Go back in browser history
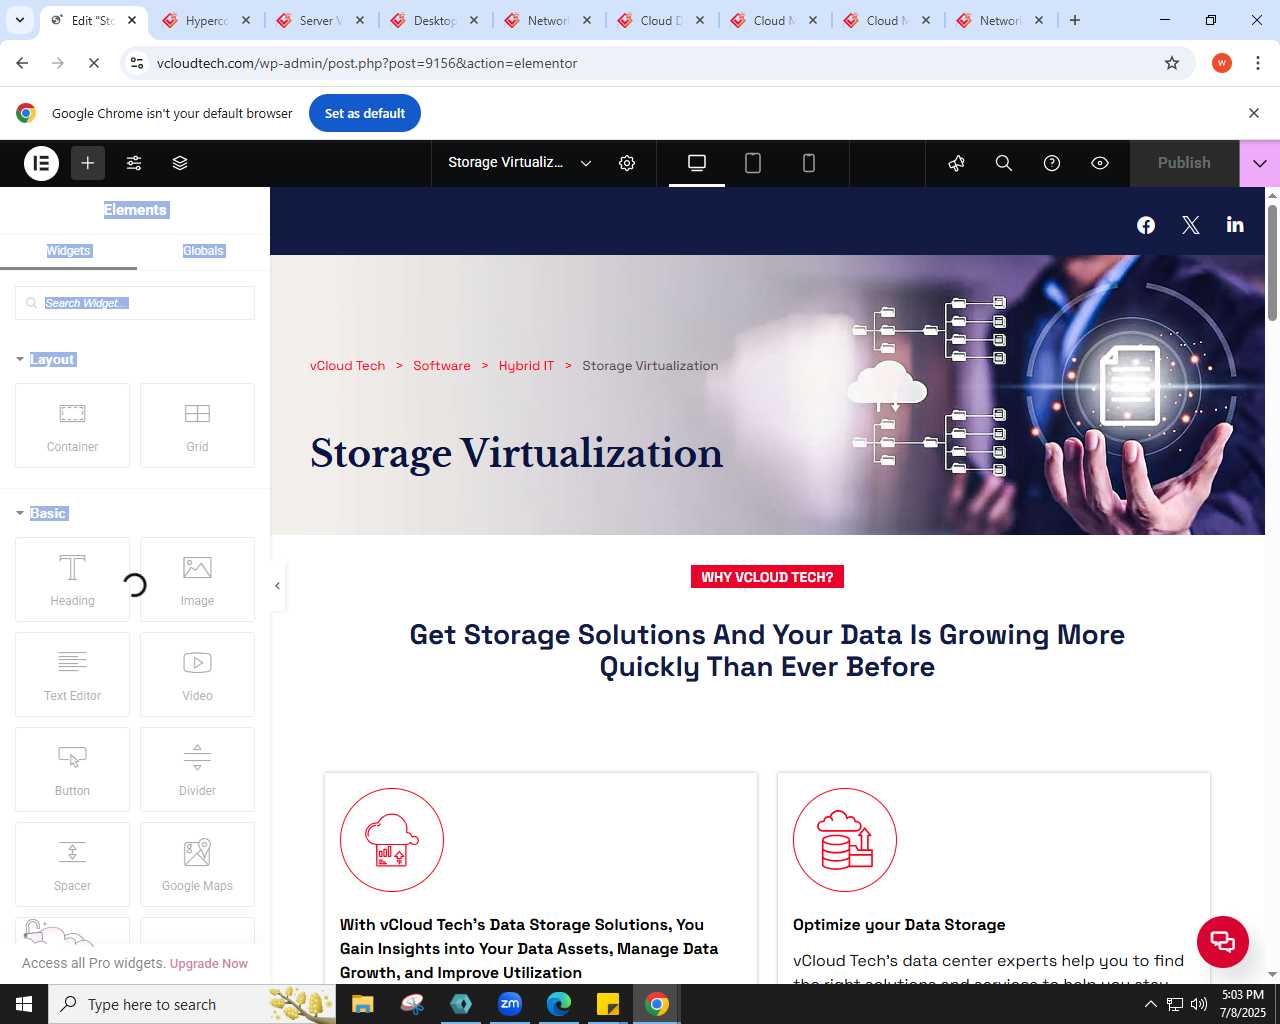The height and width of the screenshot is (1024, 1280). click(22, 63)
